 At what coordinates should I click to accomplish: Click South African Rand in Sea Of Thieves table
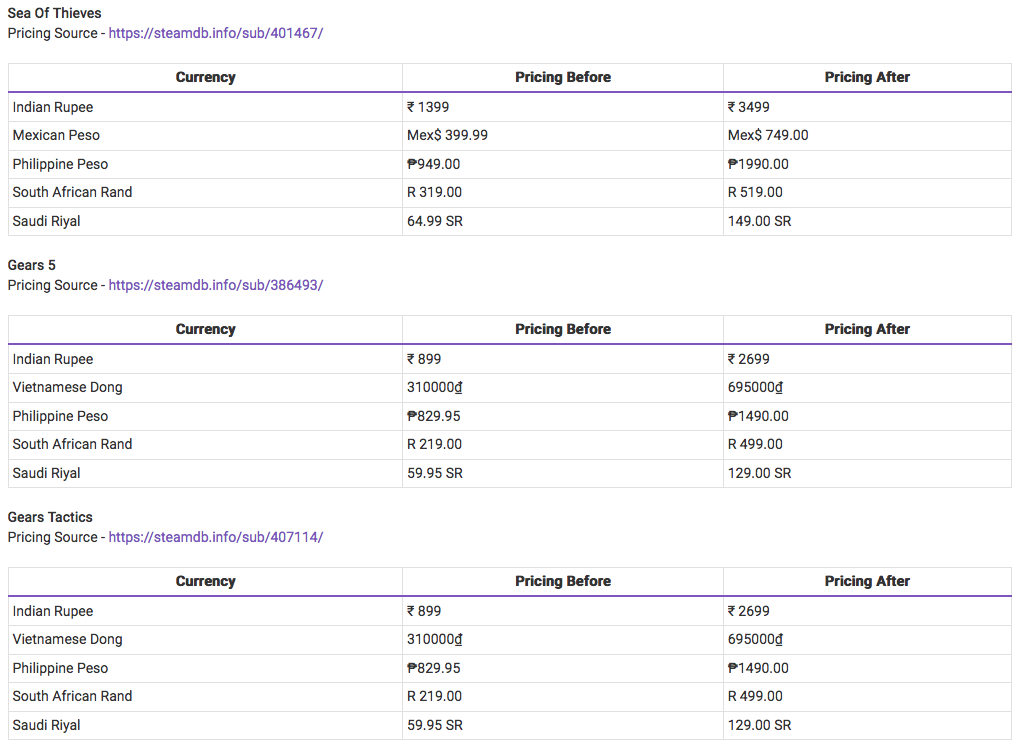[x=72, y=192]
